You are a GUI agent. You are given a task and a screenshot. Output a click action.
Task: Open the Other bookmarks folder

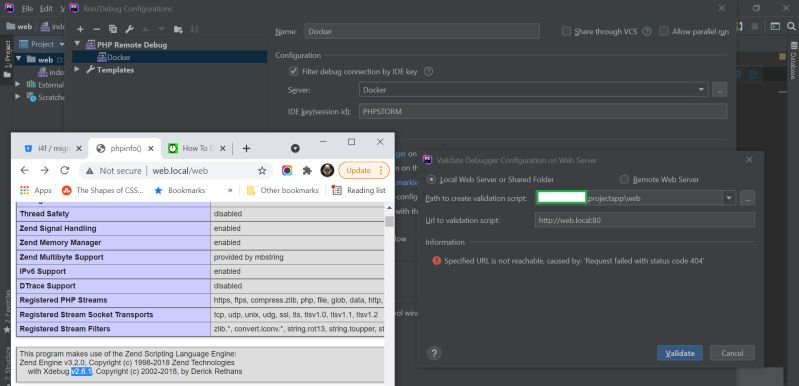pos(283,190)
